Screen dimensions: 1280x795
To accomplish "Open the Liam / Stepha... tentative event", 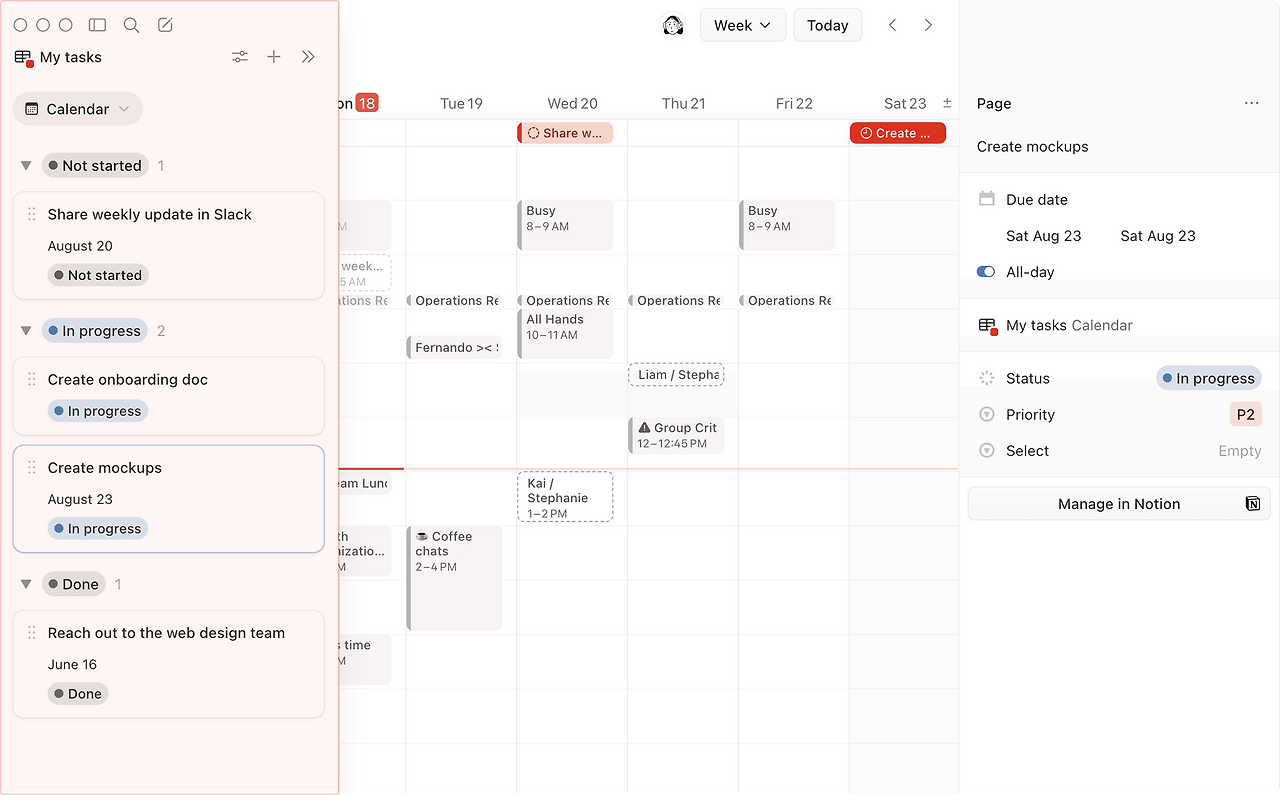I will click(x=676, y=375).
